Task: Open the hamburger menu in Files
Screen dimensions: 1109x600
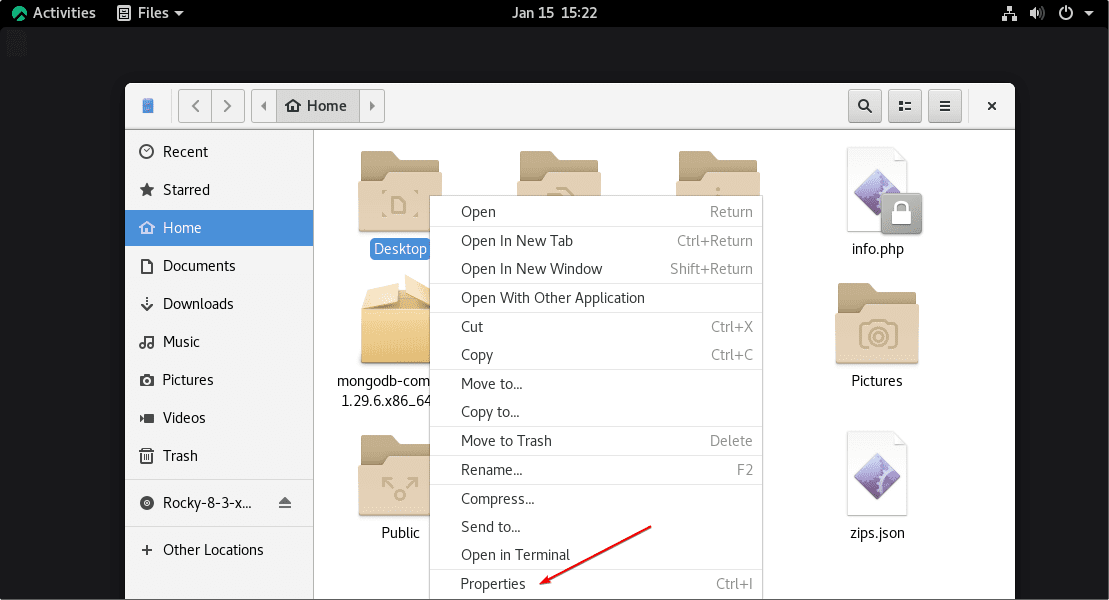Action: tap(944, 105)
